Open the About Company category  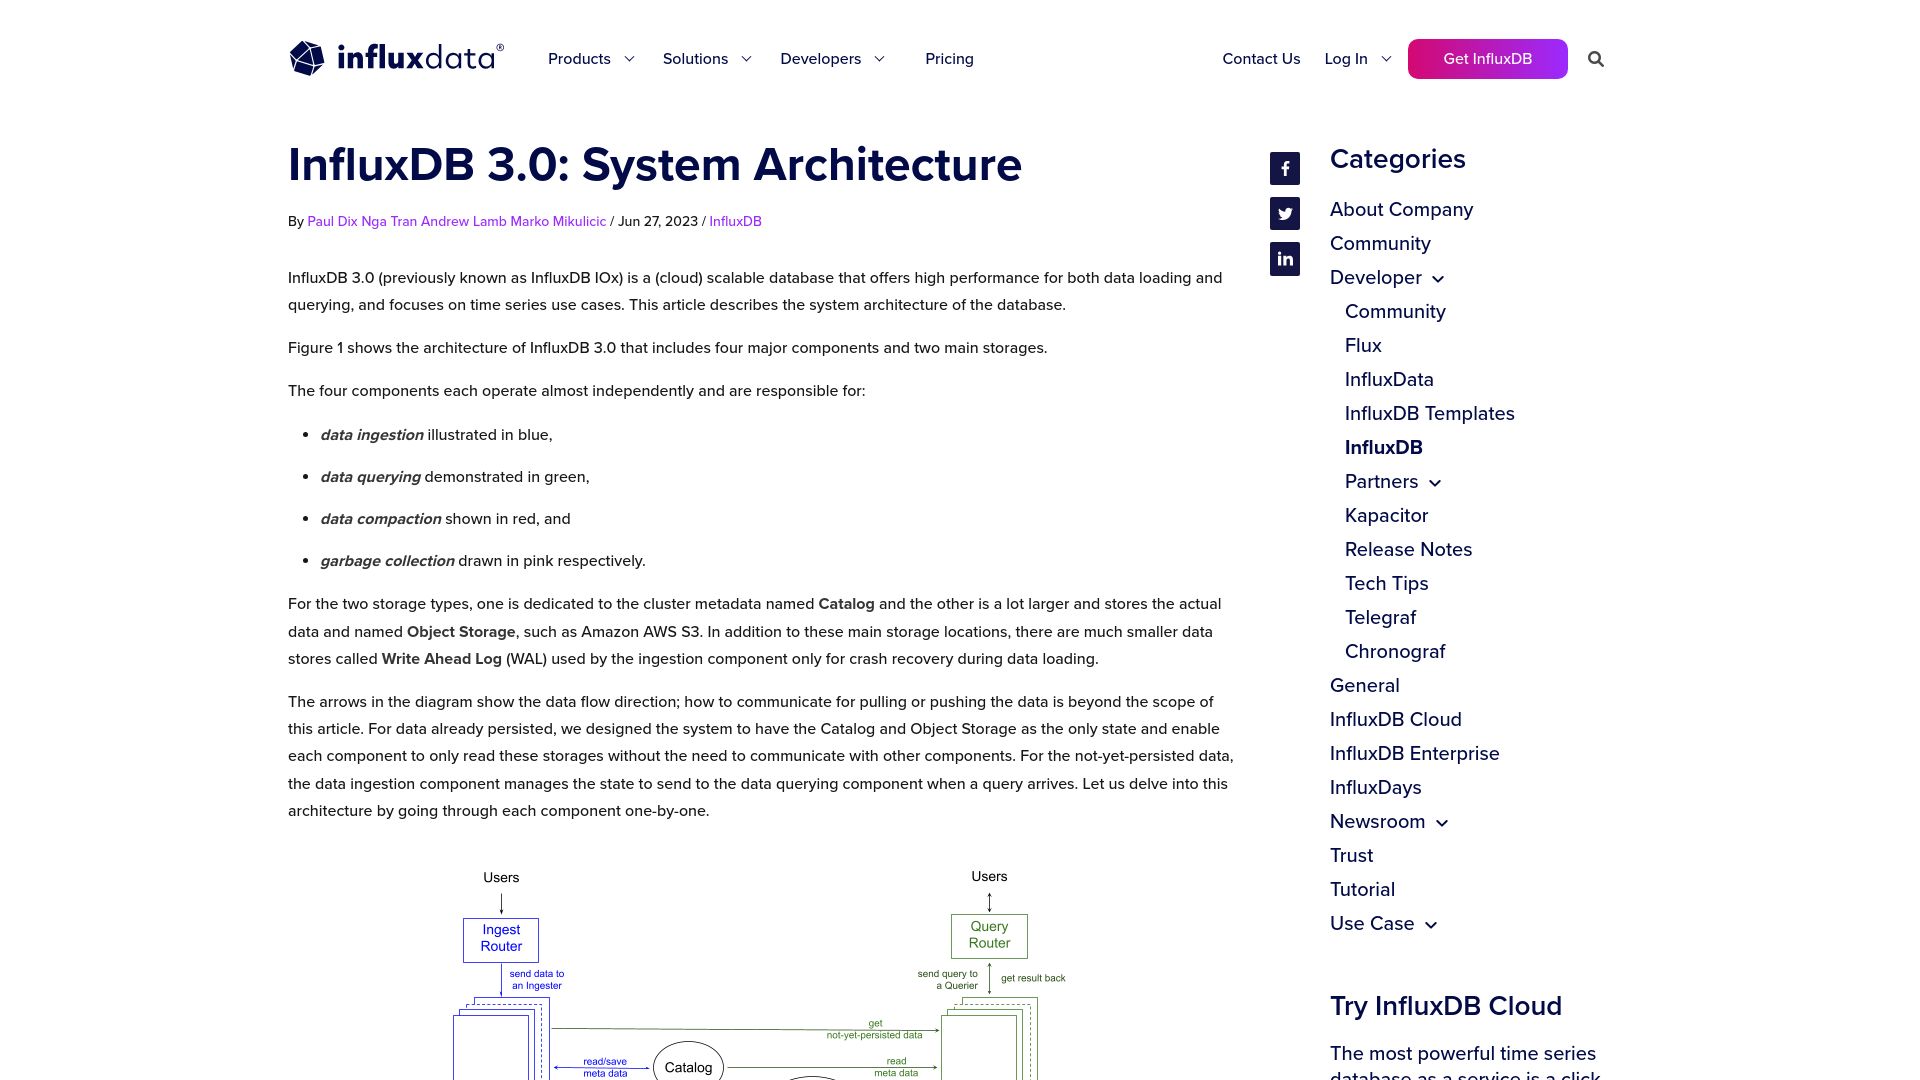coord(1401,209)
